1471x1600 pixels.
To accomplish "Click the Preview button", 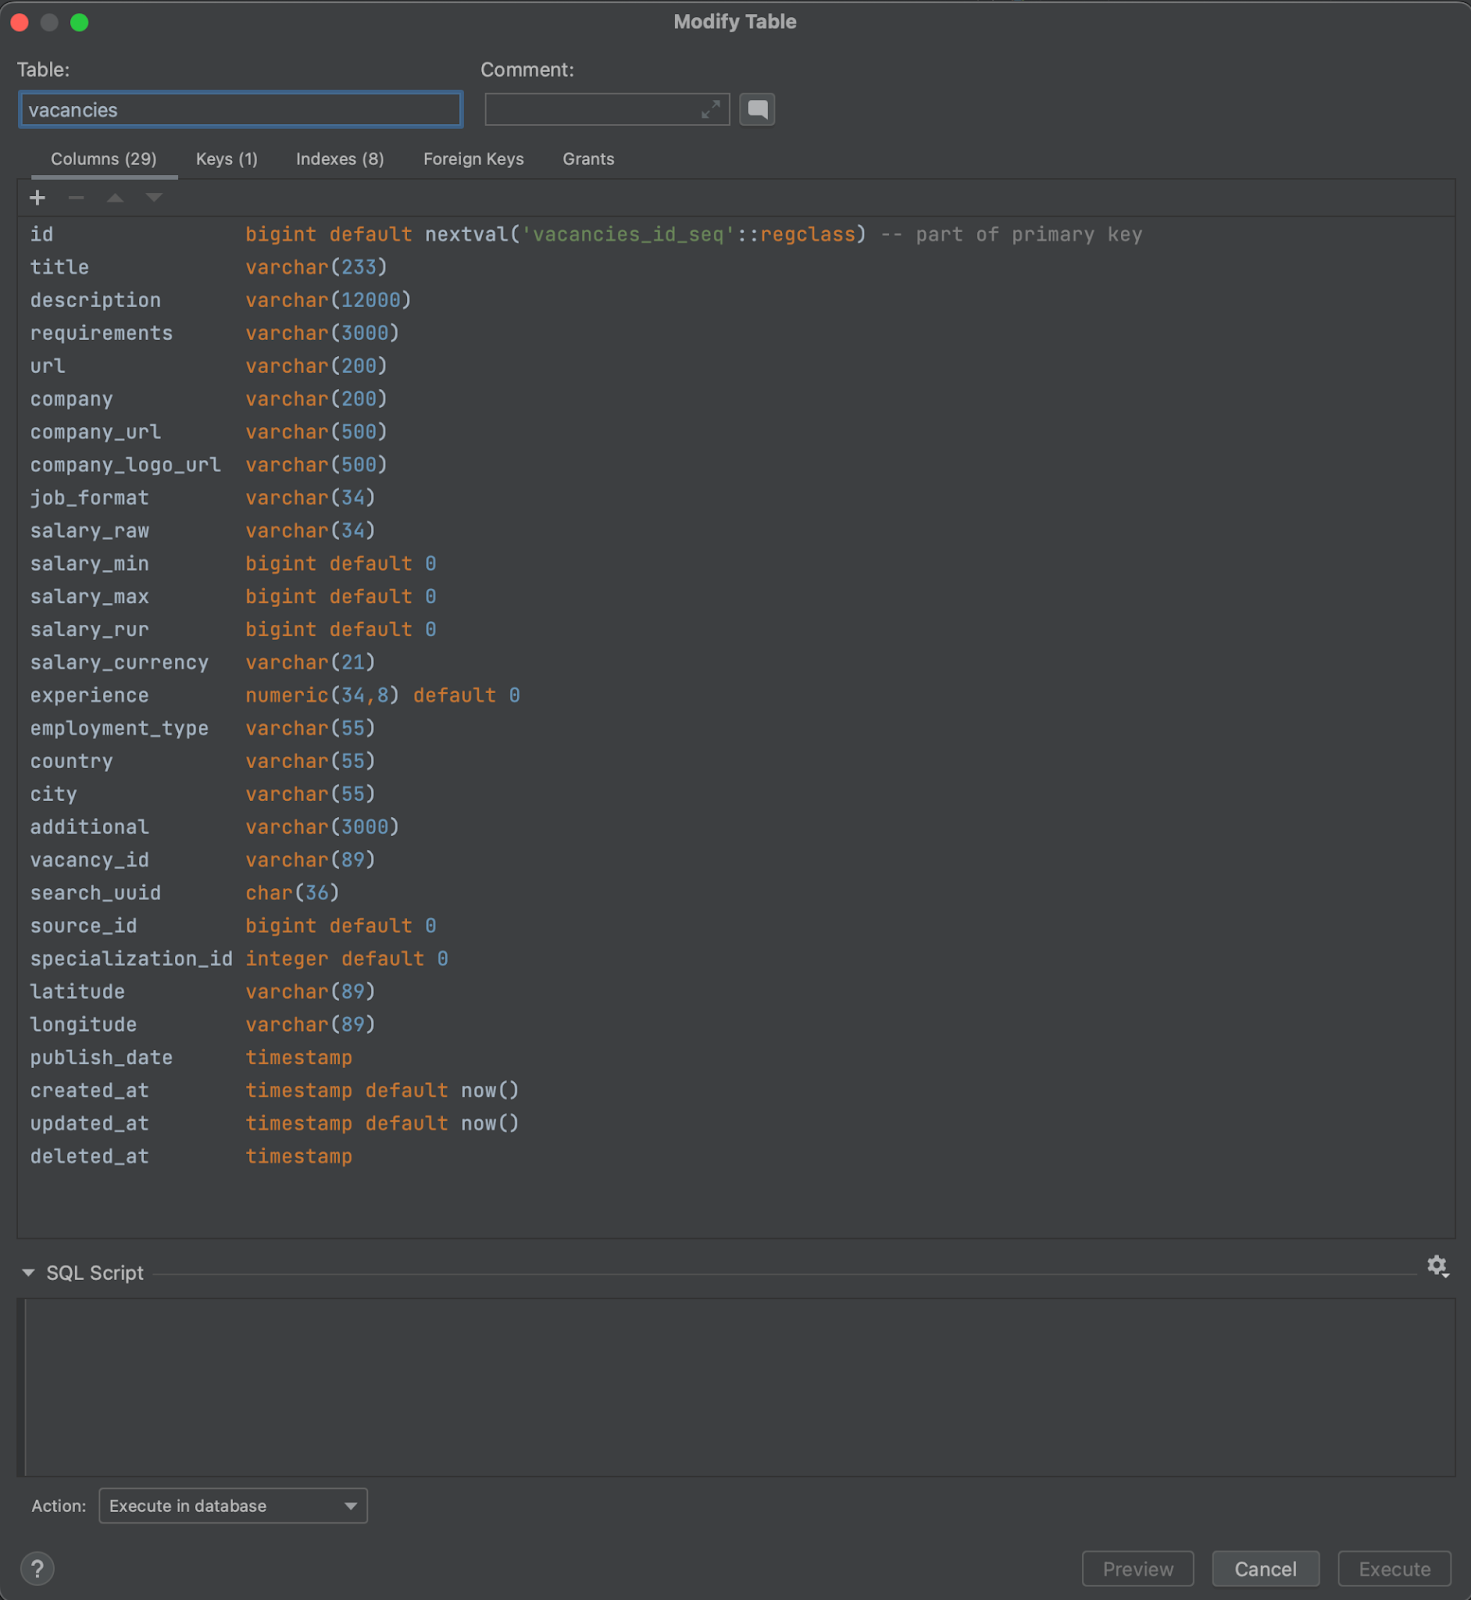I will (1137, 1569).
